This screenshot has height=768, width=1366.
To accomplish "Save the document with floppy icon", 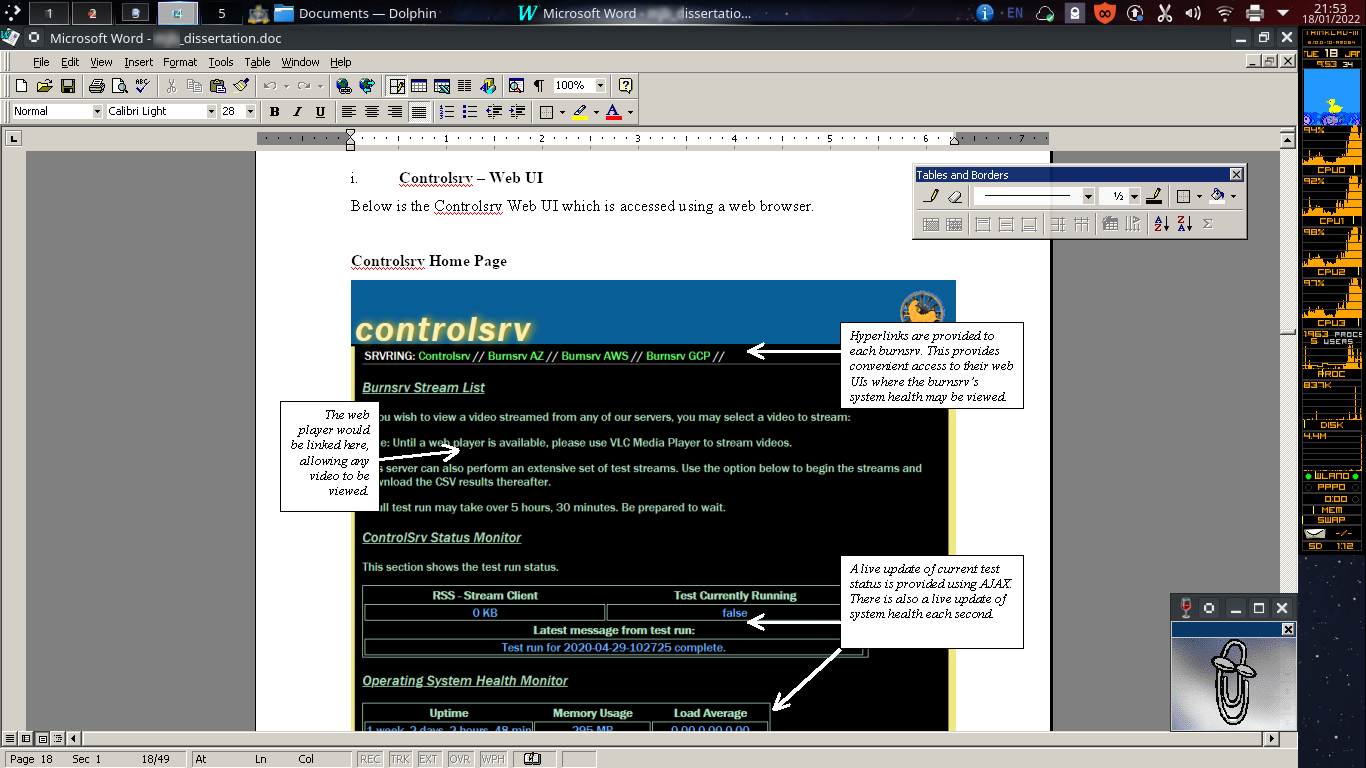I will pyautogui.click(x=68, y=86).
